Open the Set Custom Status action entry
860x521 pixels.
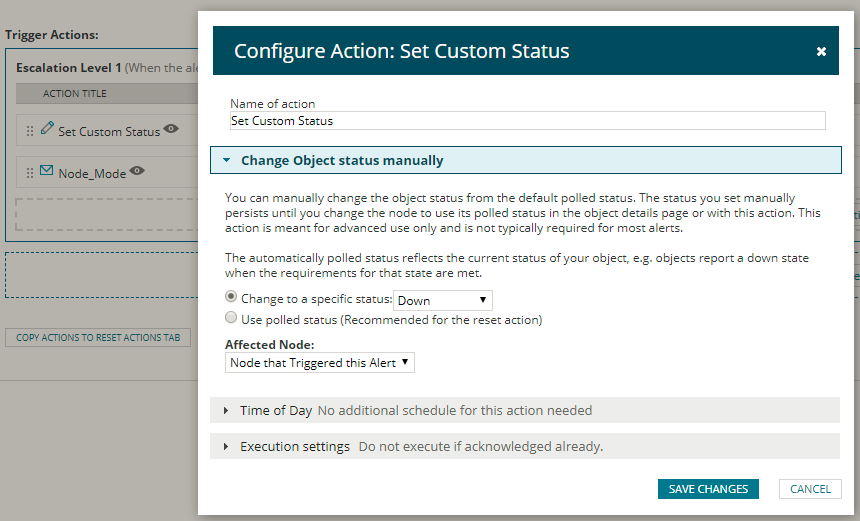tap(109, 131)
